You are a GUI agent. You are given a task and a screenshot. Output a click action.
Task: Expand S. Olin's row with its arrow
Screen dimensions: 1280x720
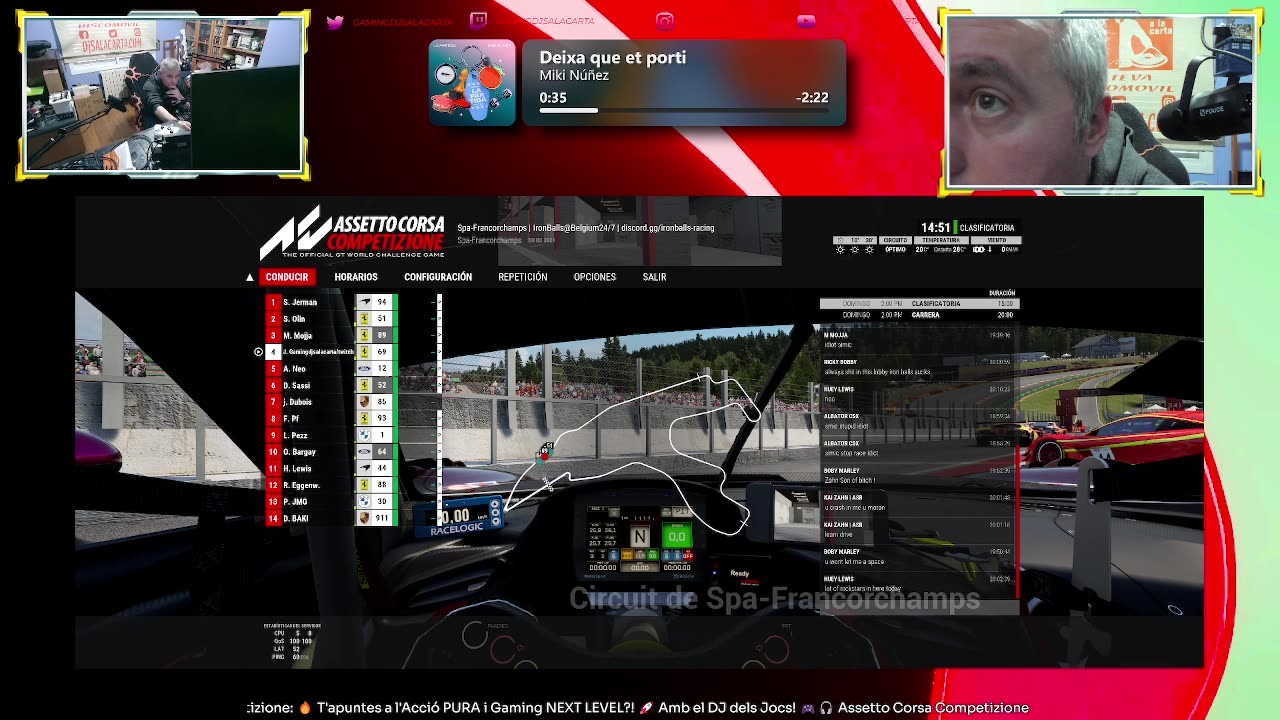[x=439, y=319]
